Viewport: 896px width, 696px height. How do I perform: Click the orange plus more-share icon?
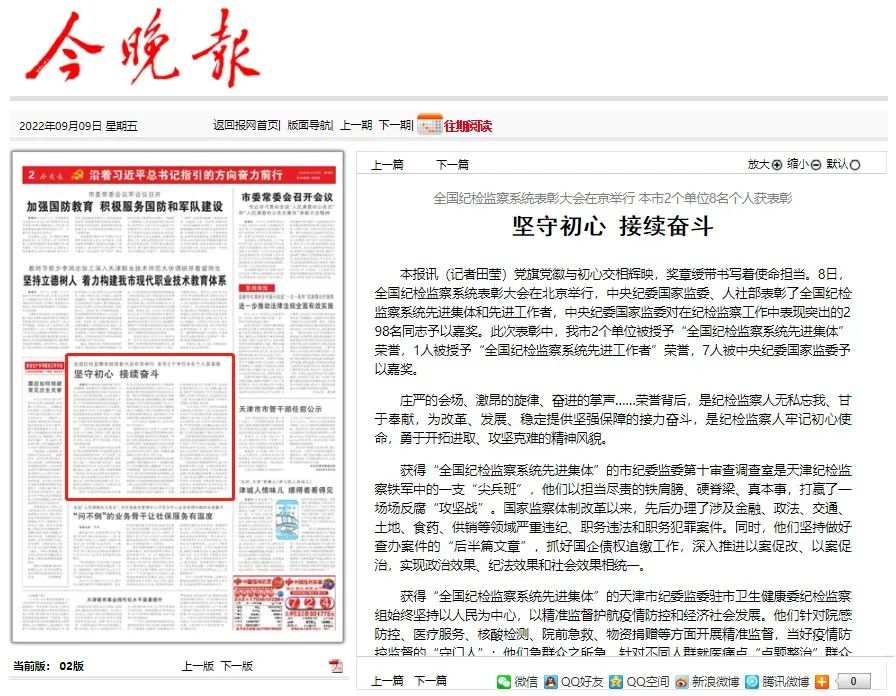click(x=822, y=681)
